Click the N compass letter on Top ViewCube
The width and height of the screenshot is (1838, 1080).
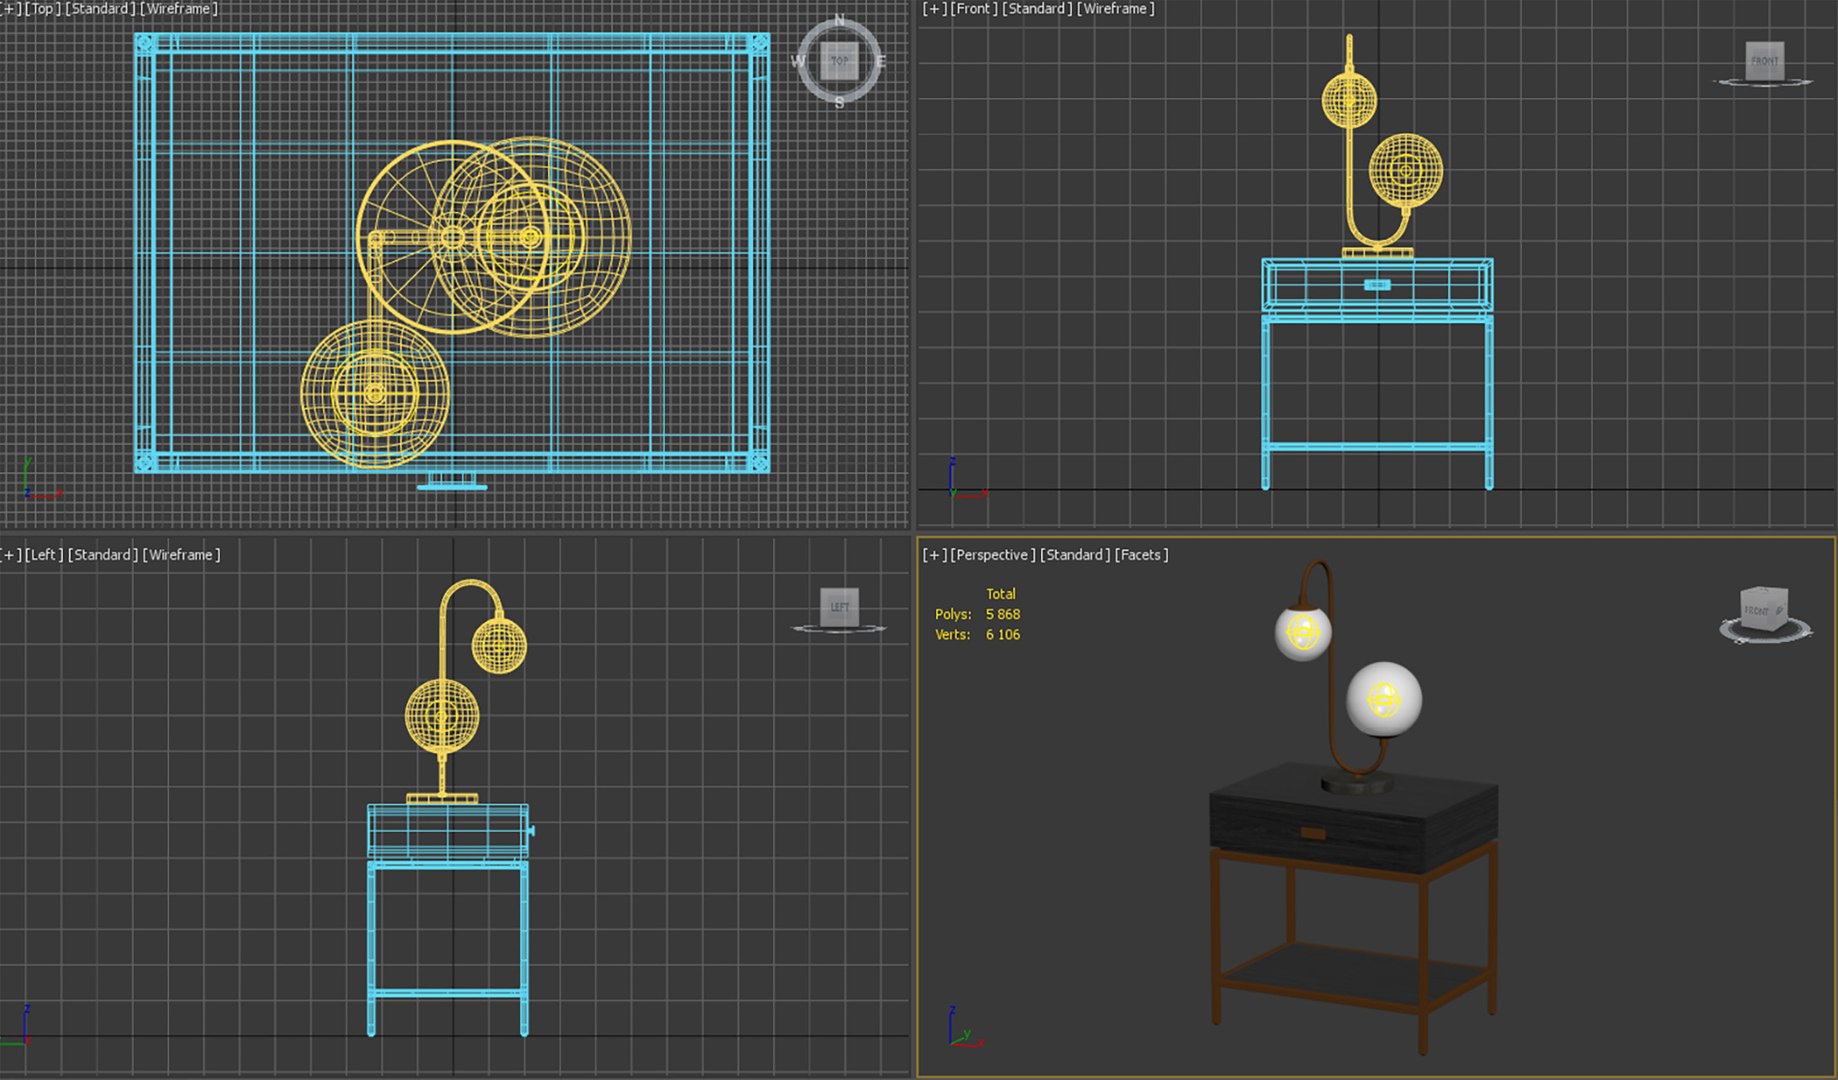click(839, 20)
